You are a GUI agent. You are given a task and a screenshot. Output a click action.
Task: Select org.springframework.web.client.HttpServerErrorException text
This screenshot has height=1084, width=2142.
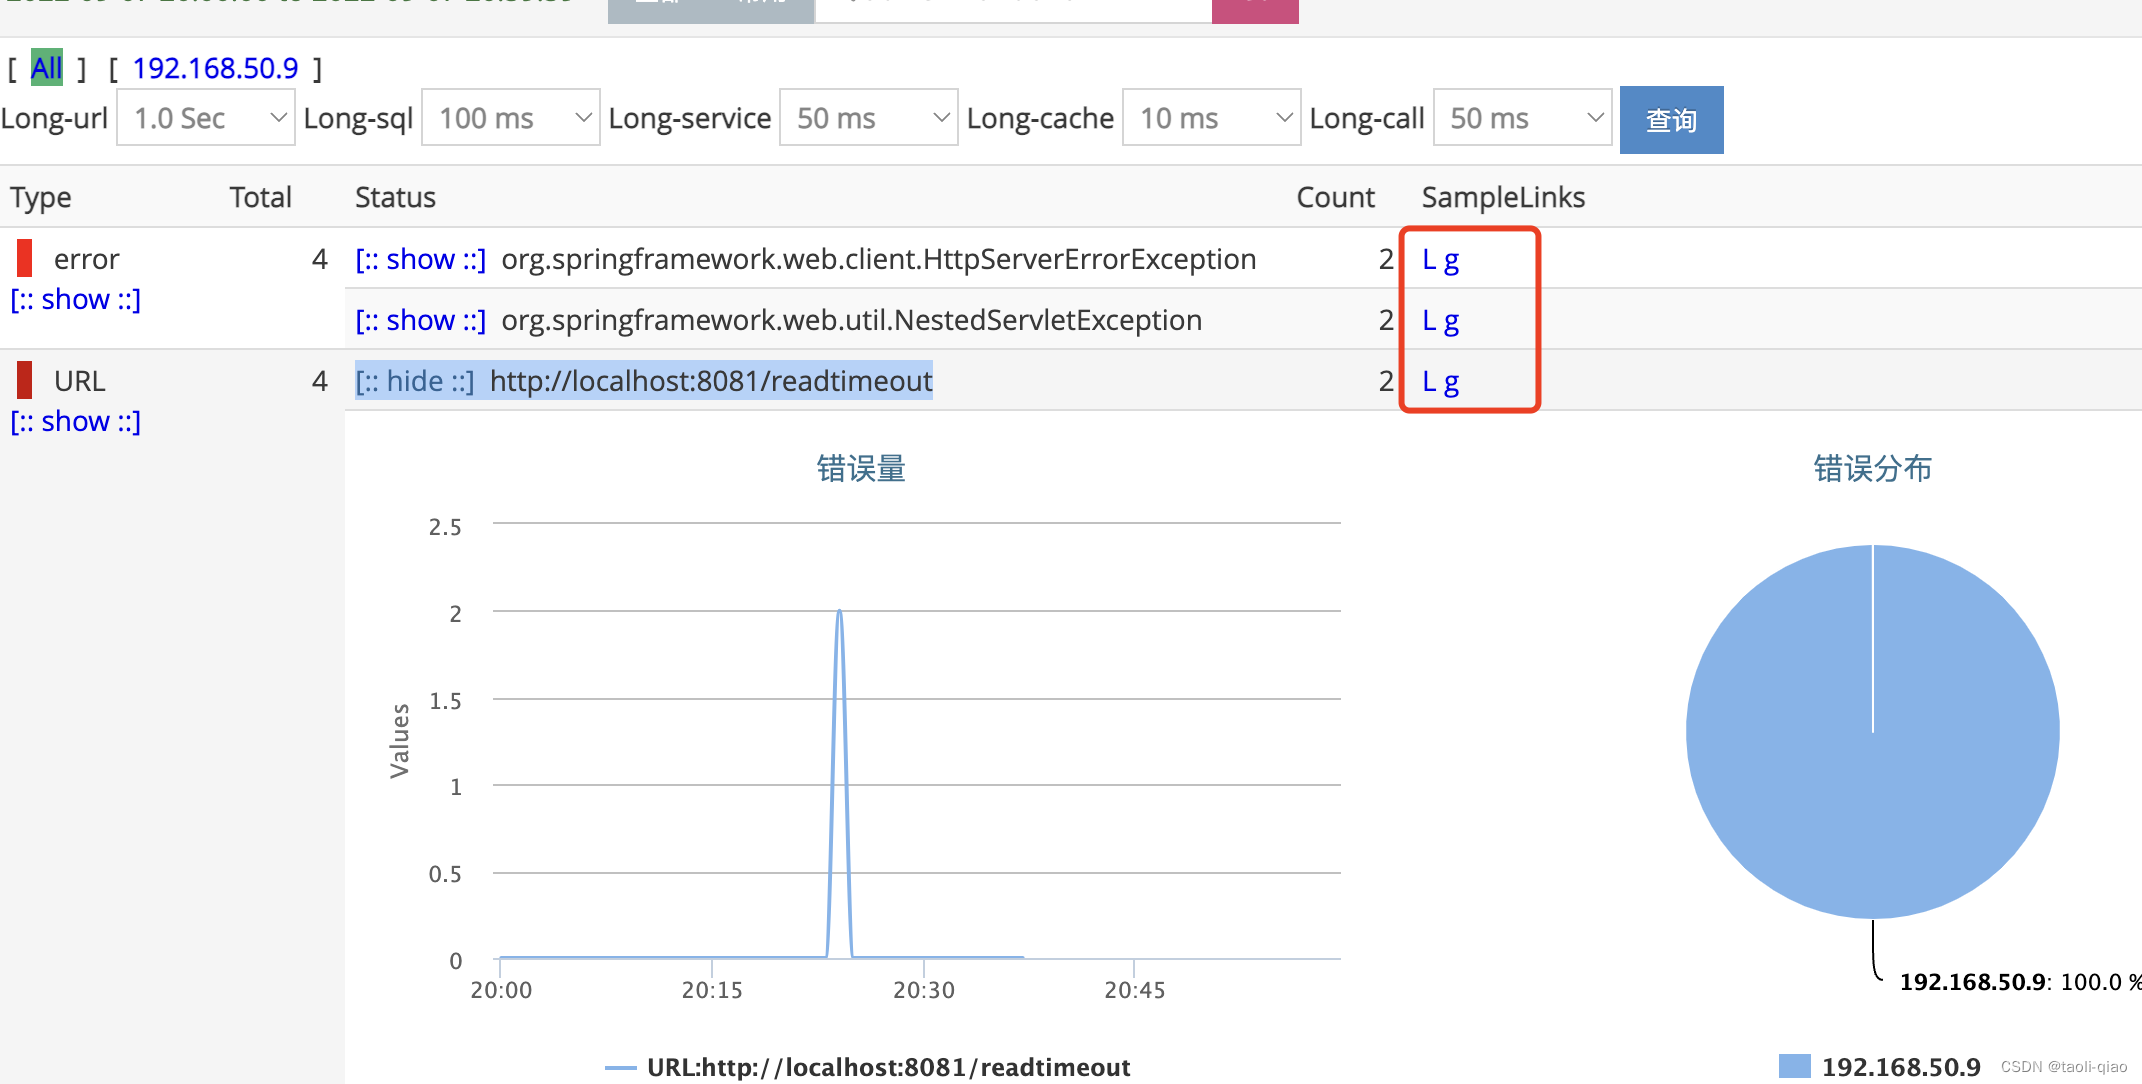click(878, 259)
